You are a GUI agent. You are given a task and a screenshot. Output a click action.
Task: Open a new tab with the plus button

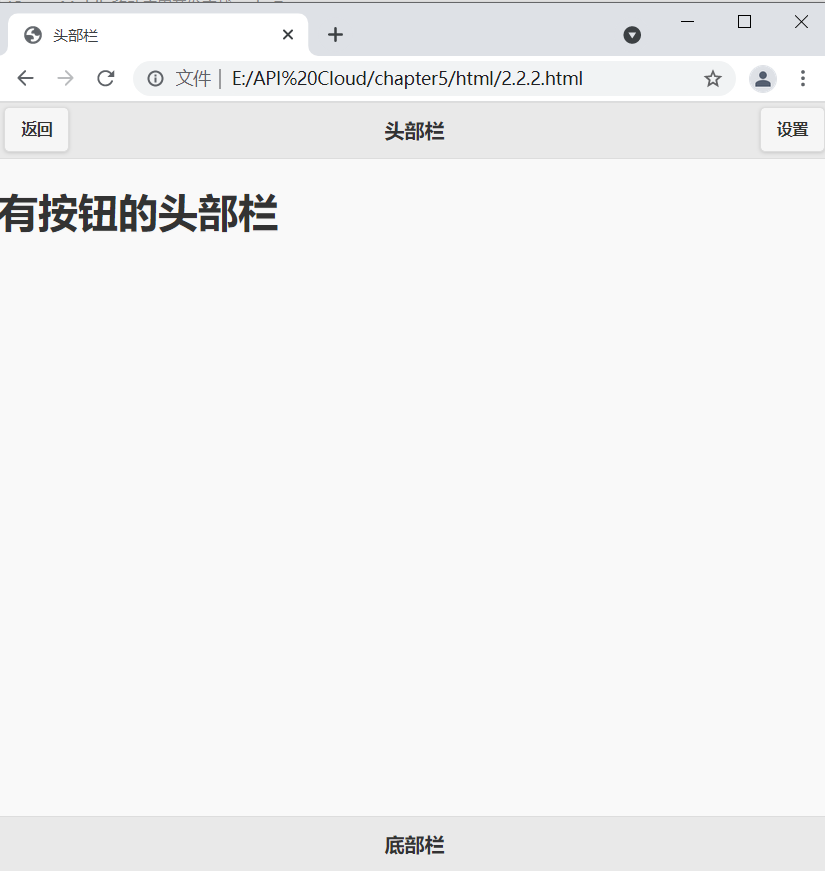[x=335, y=35]
